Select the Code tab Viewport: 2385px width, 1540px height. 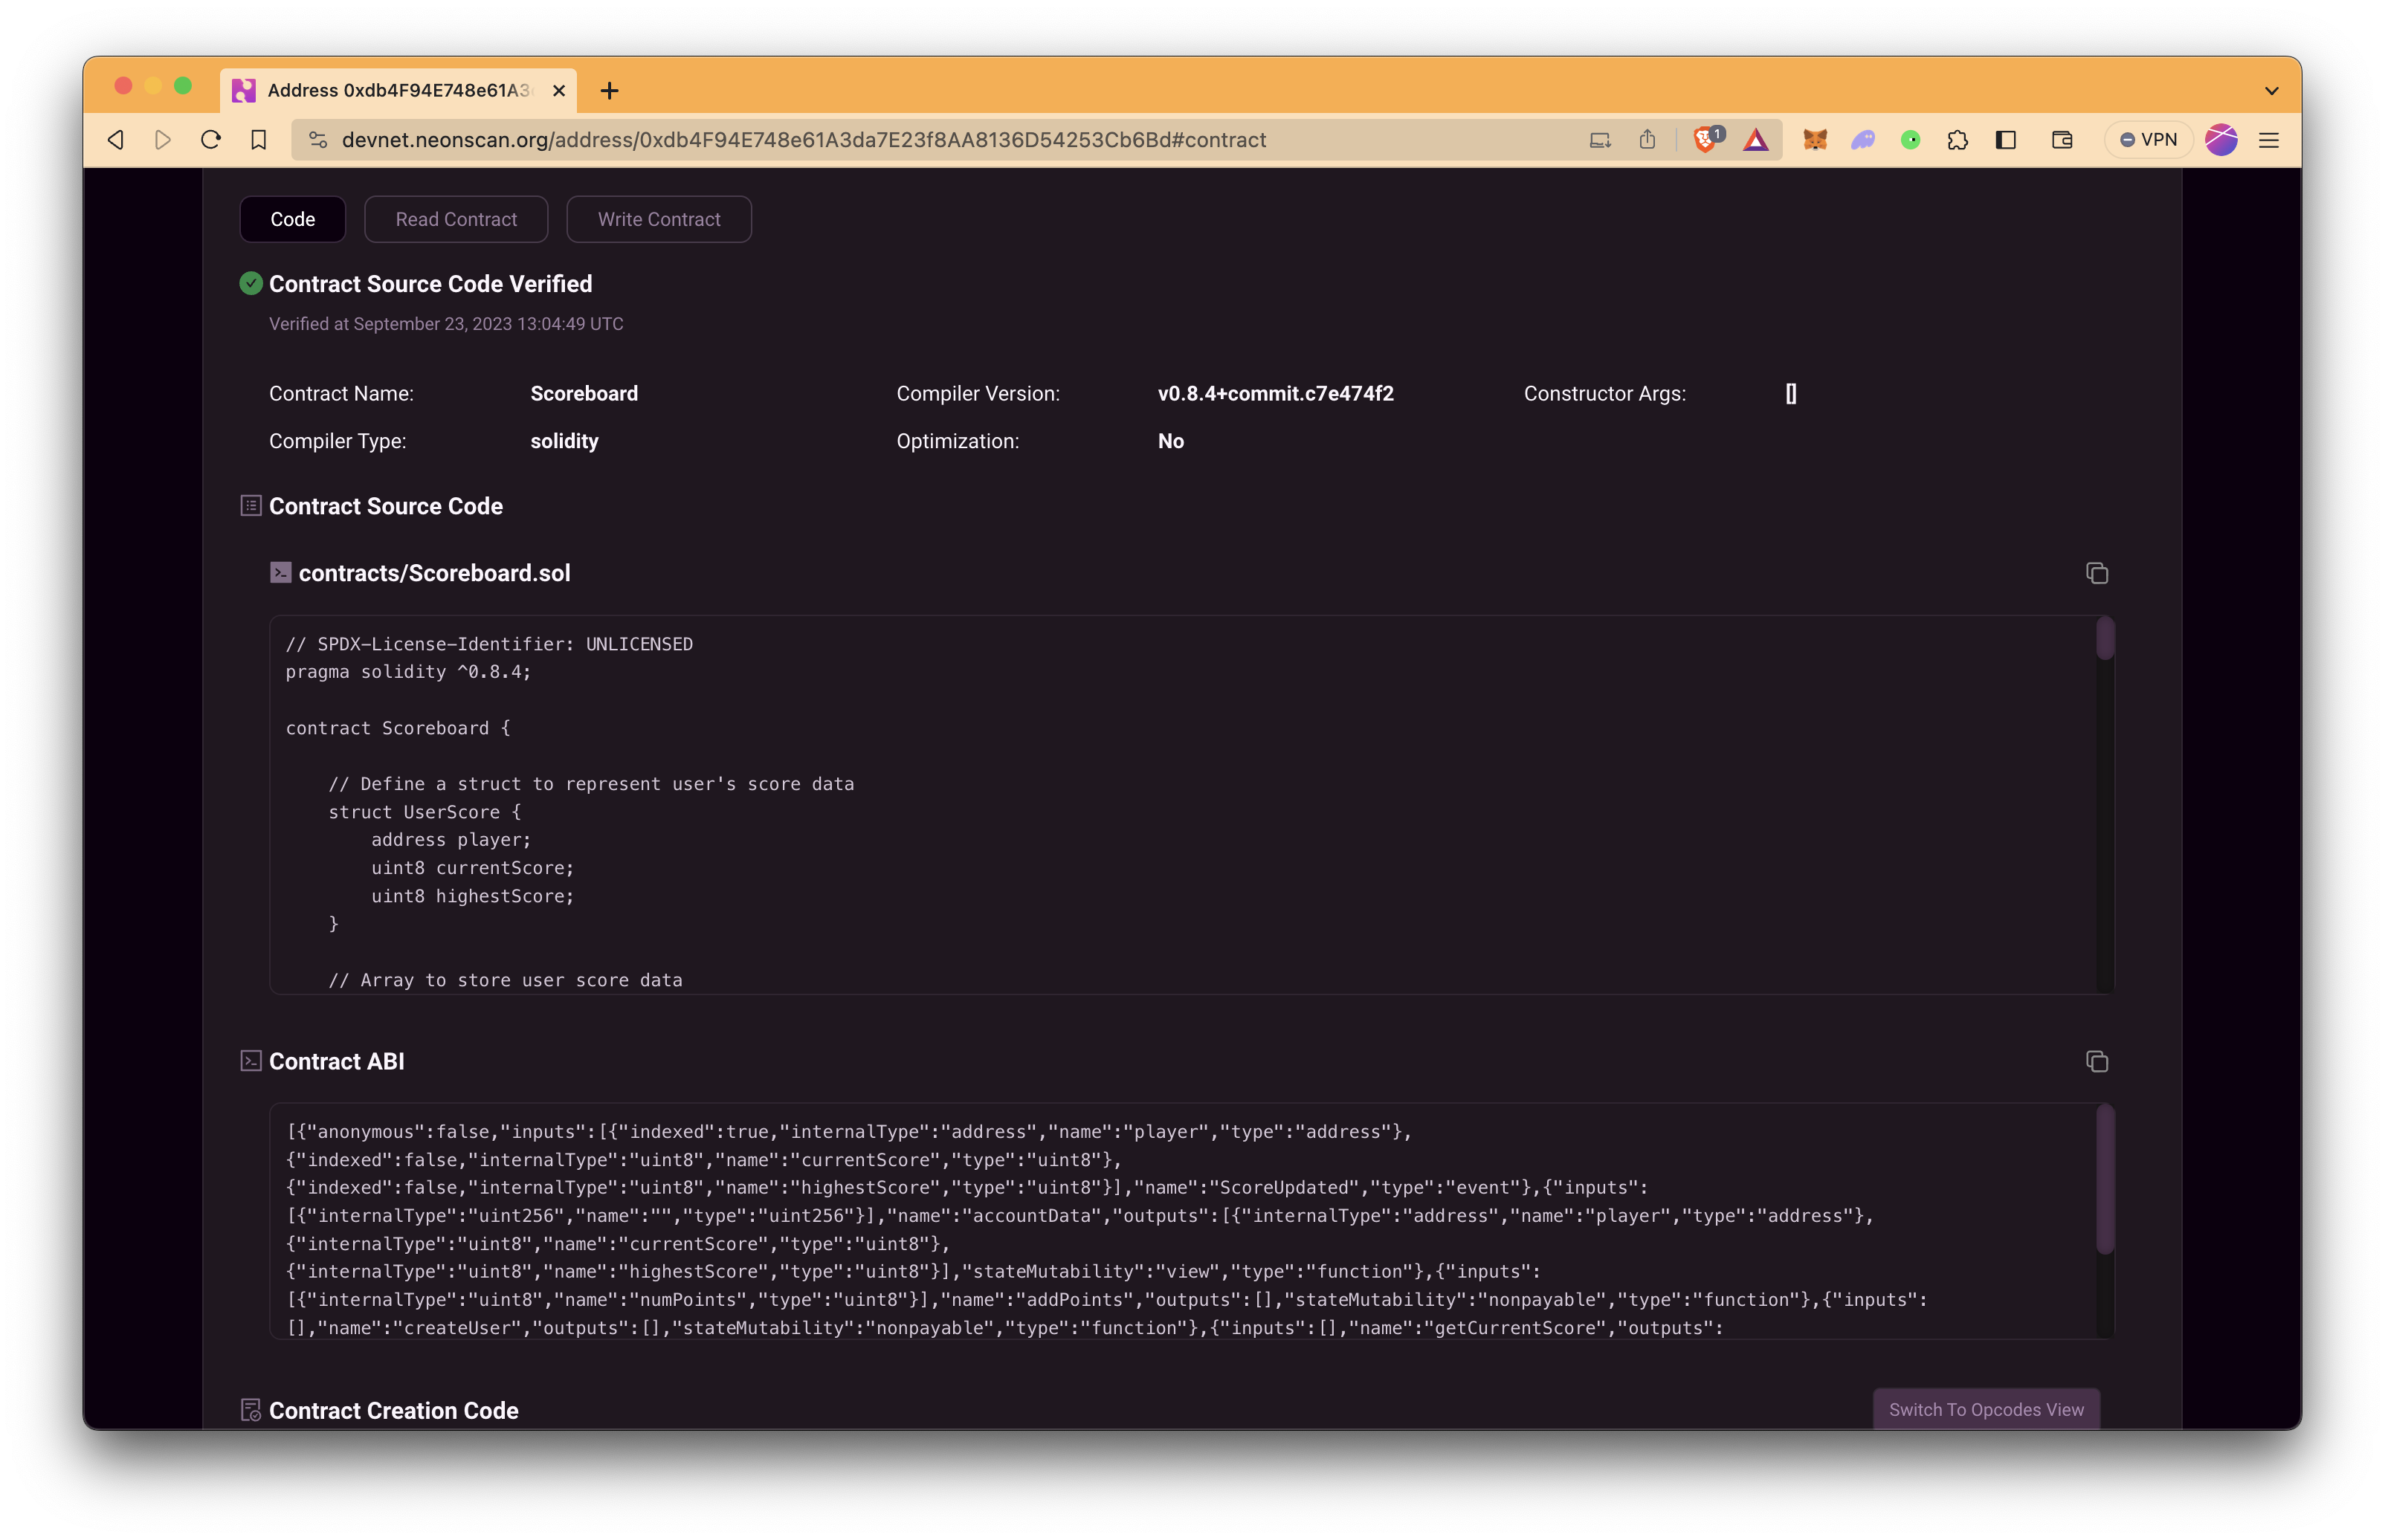[293, 219]
